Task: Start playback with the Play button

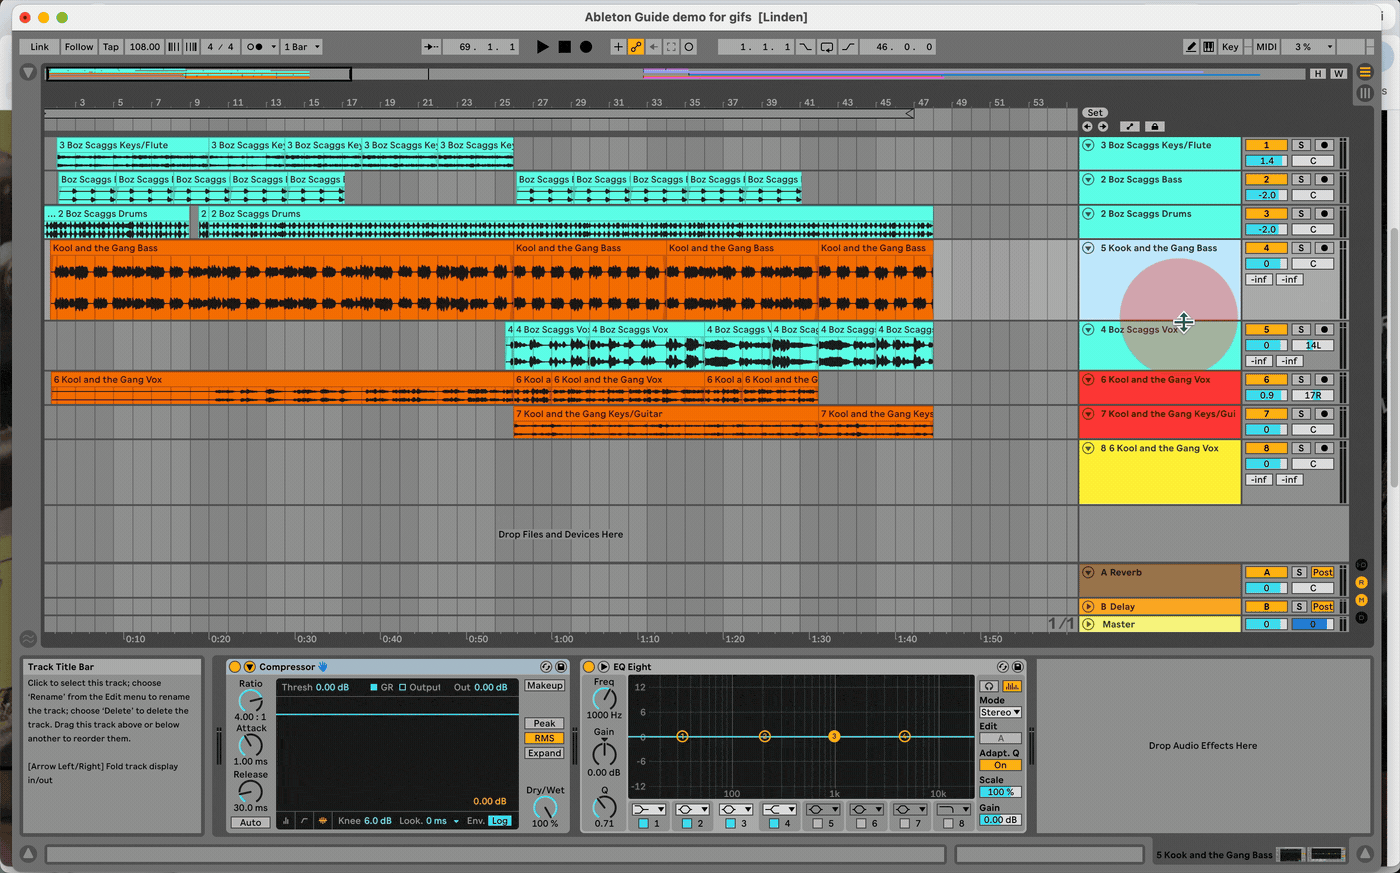Action: (542, 47)
